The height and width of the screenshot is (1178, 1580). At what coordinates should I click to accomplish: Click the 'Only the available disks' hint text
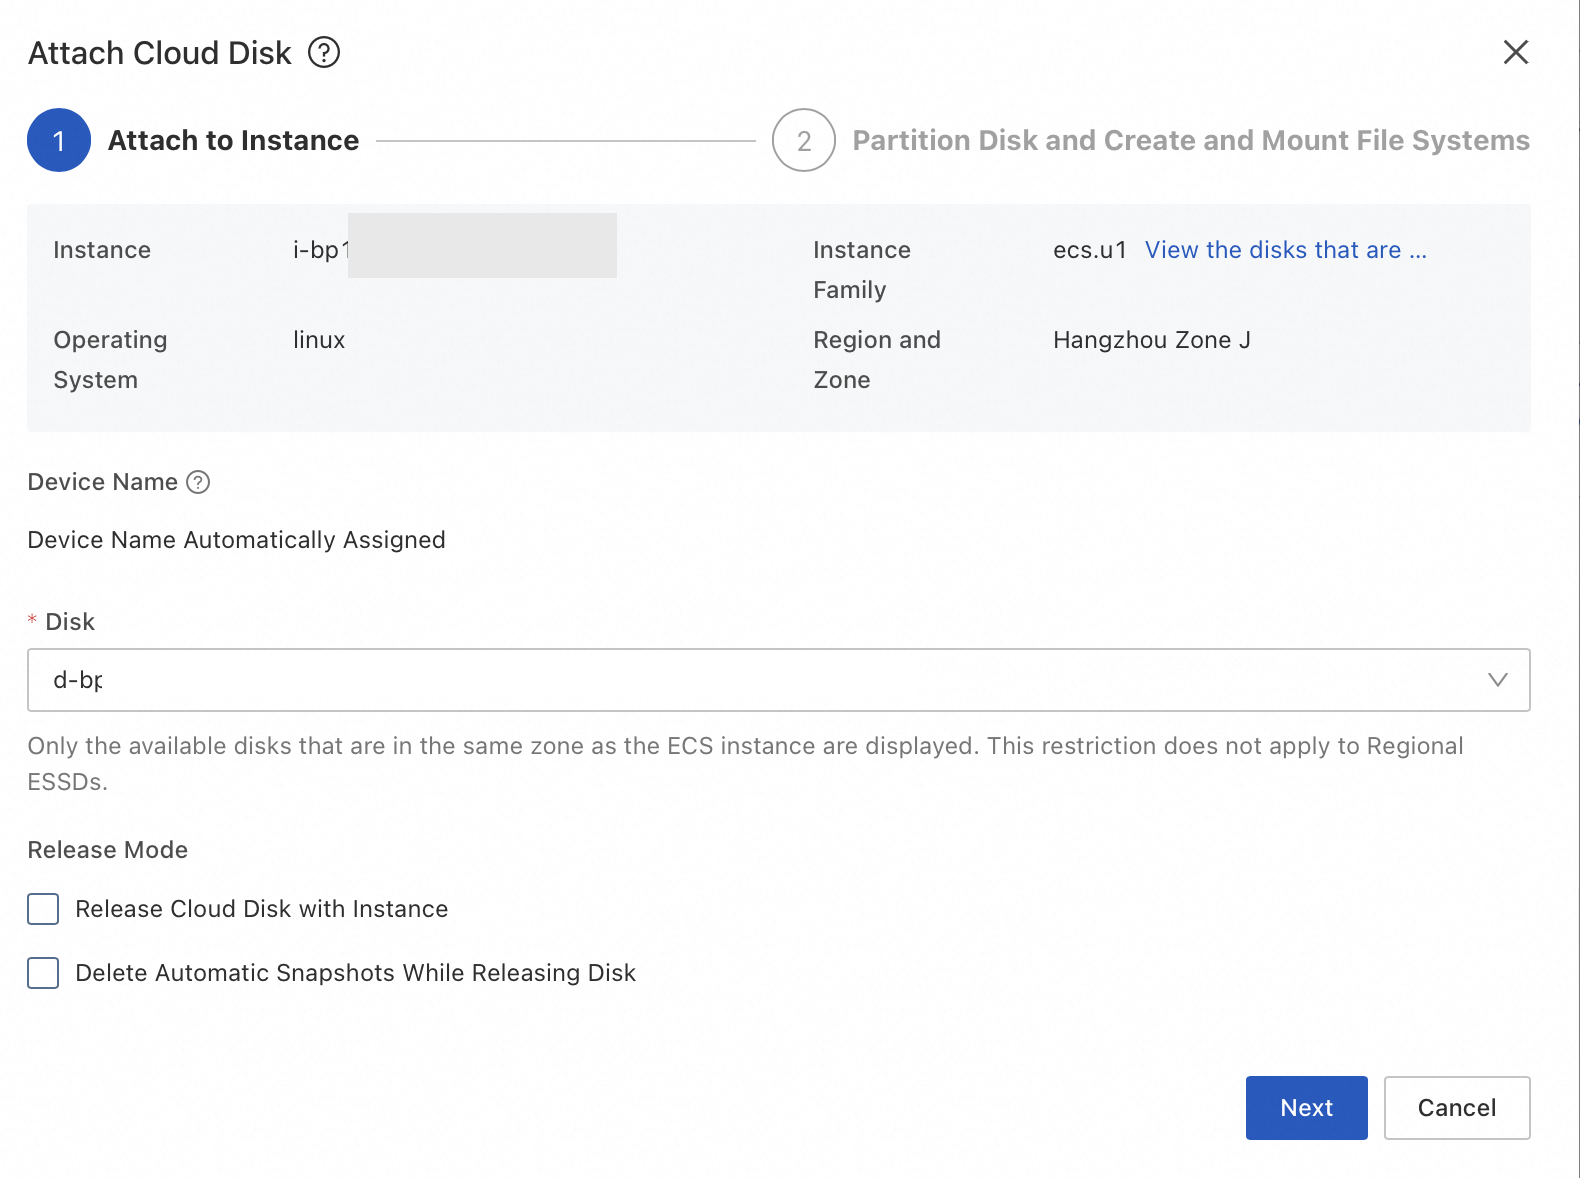pyautogui.click(x=746, y=764)
